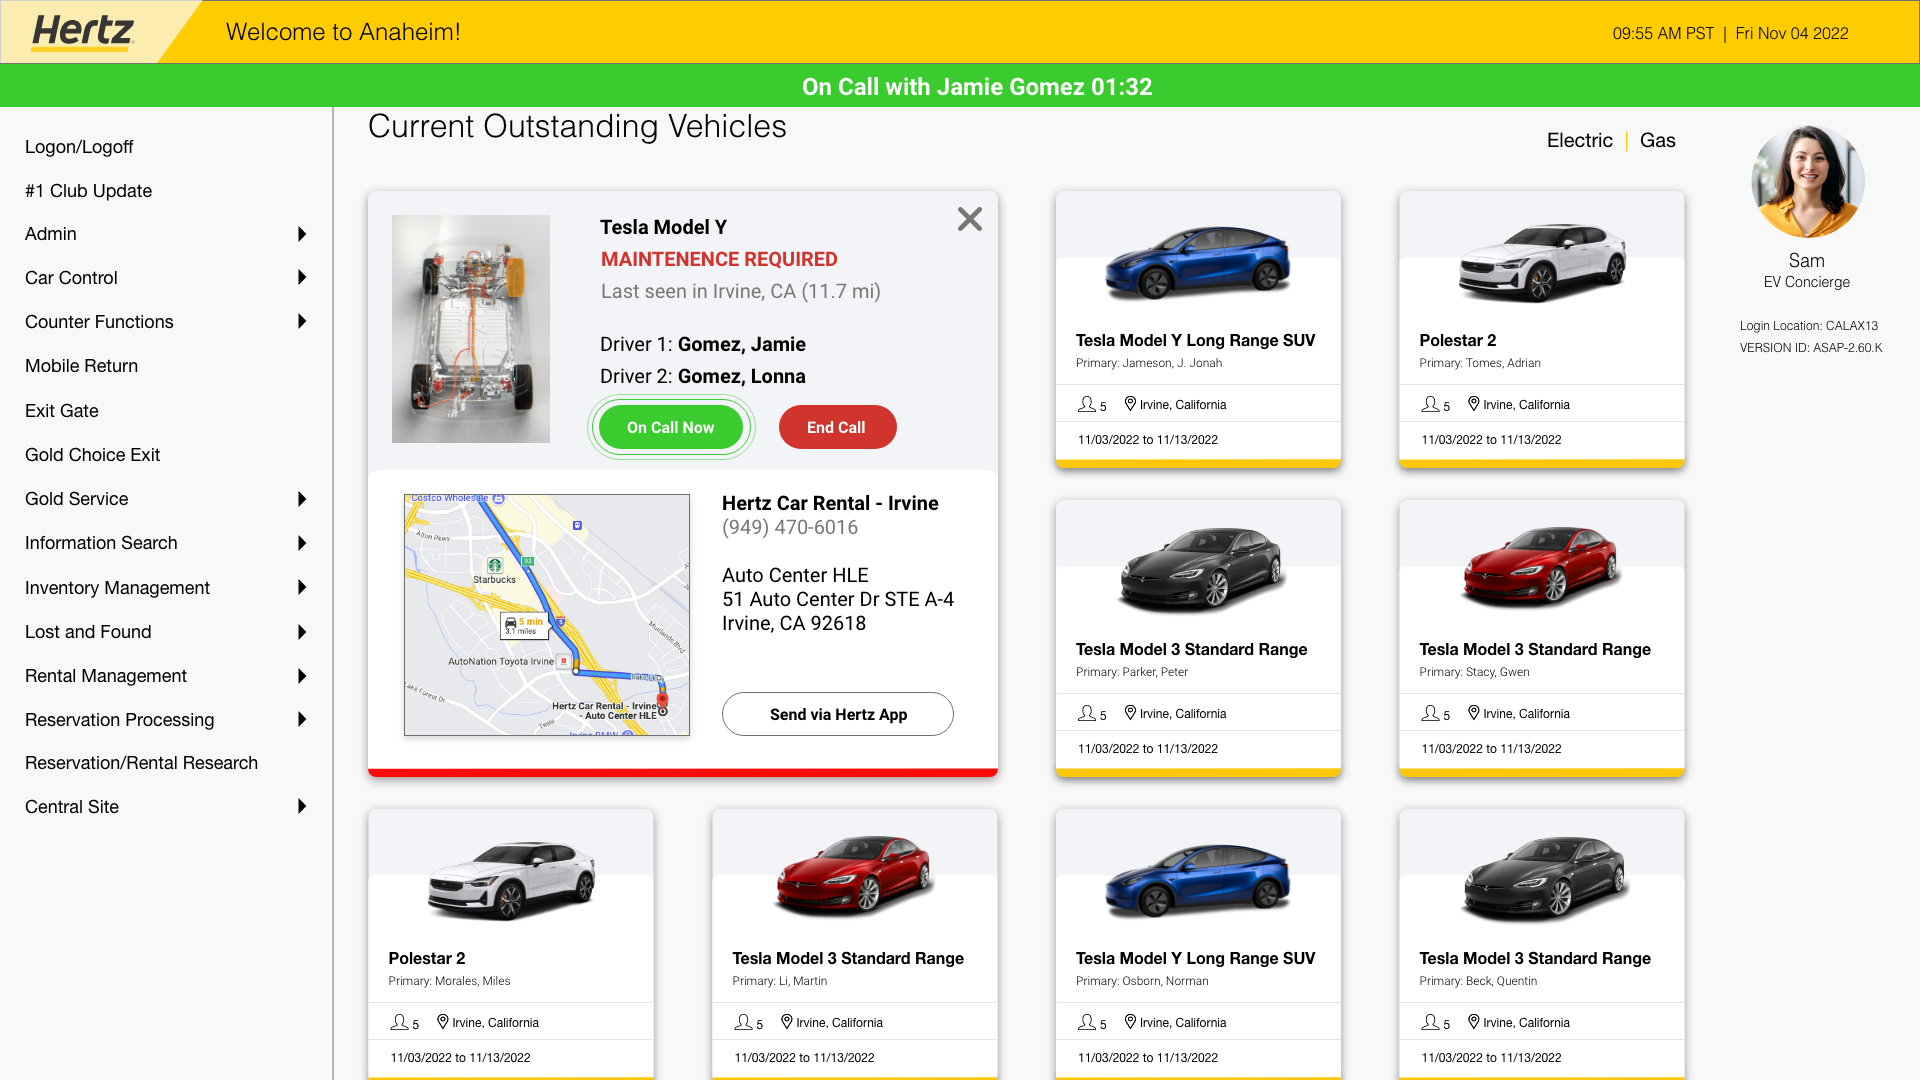Click the On Call Now button
Viewport: 1920px width, 1080px height.
(x=670, y=427)
